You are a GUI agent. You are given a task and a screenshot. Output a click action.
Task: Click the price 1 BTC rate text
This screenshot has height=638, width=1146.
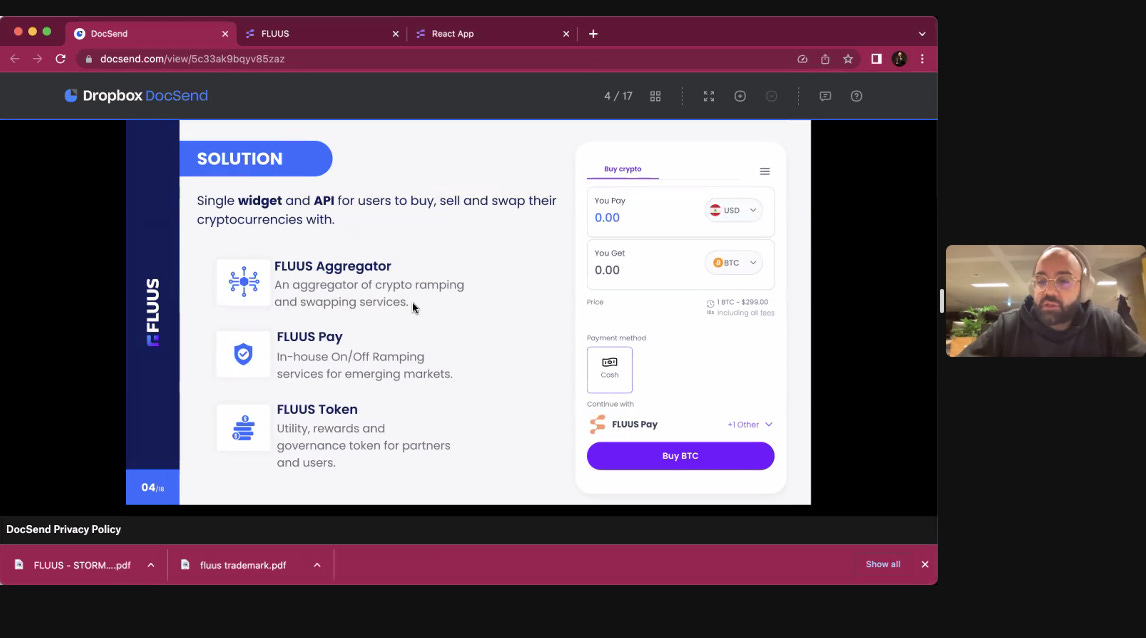(742, 302)
